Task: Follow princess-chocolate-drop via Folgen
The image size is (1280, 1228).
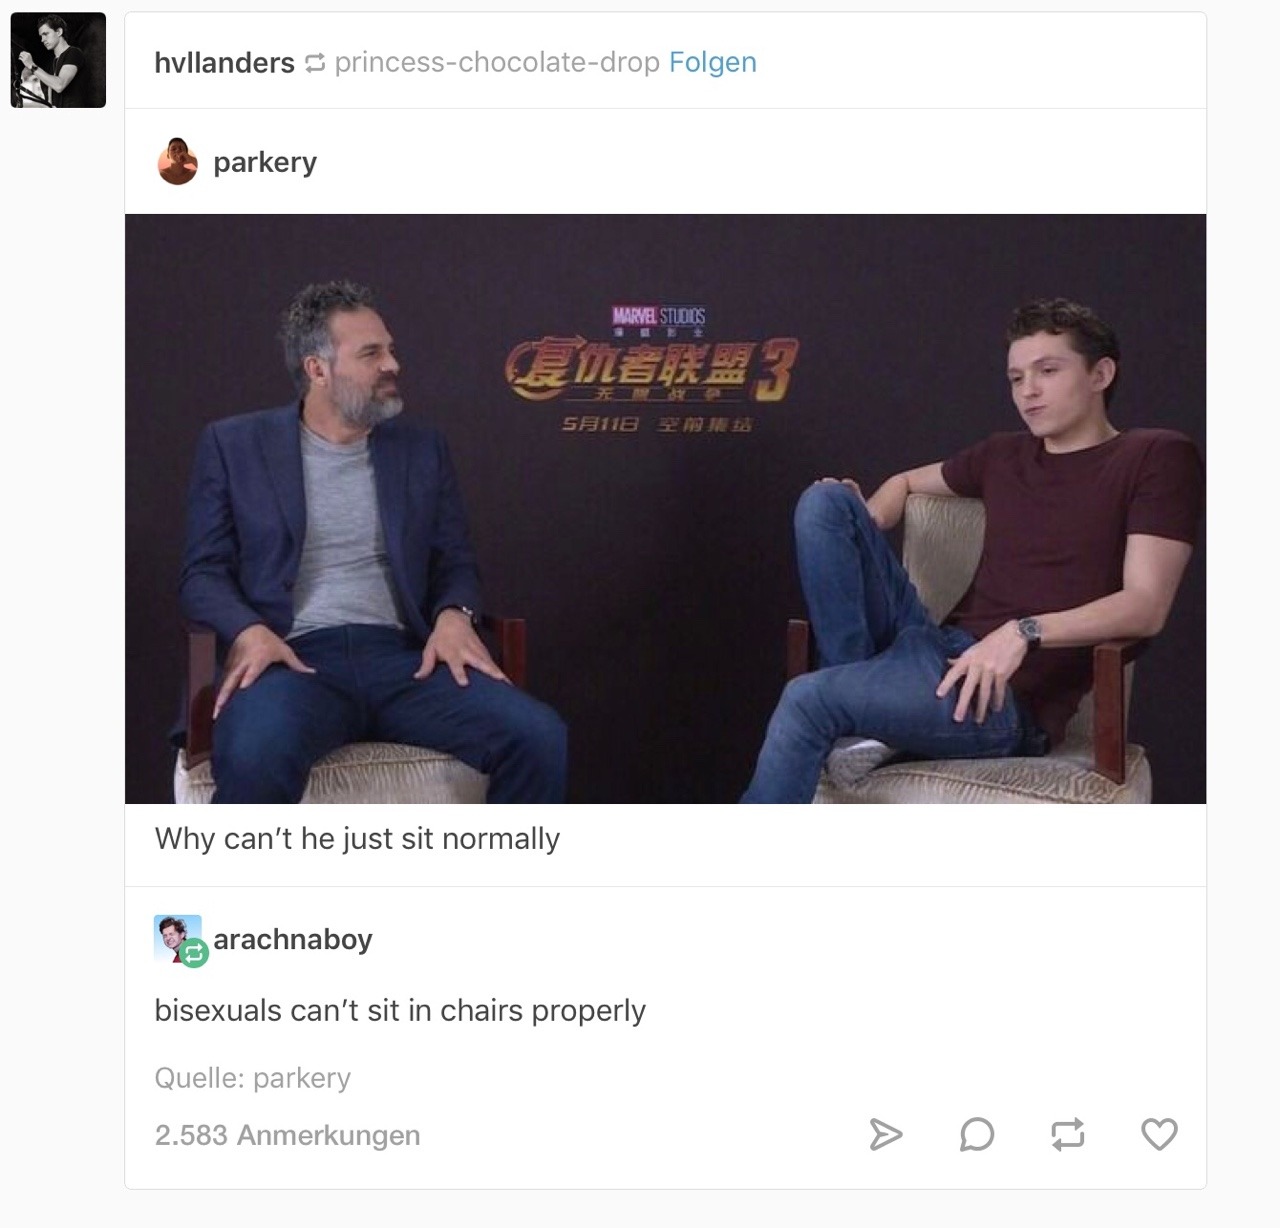Action: tap(713, 62)
